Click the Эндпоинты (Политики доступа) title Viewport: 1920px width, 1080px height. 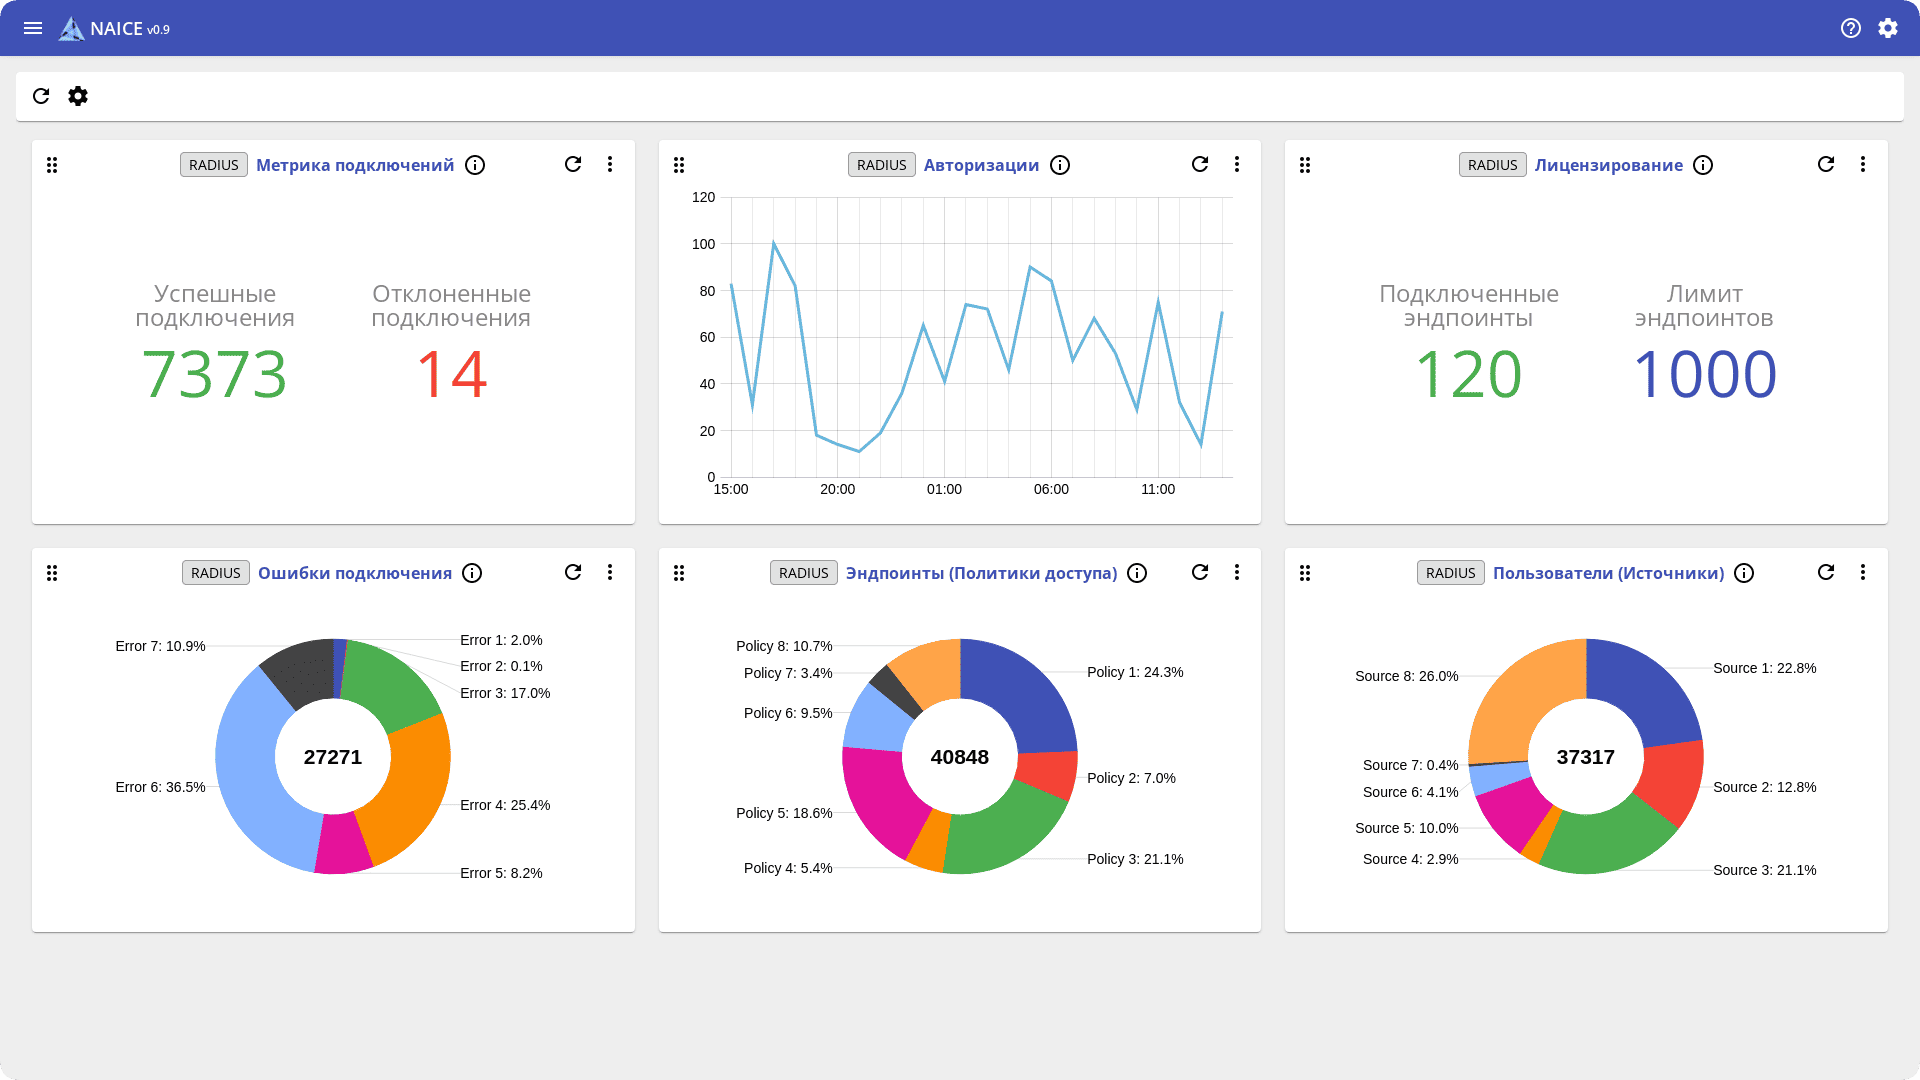coord(981,573)
